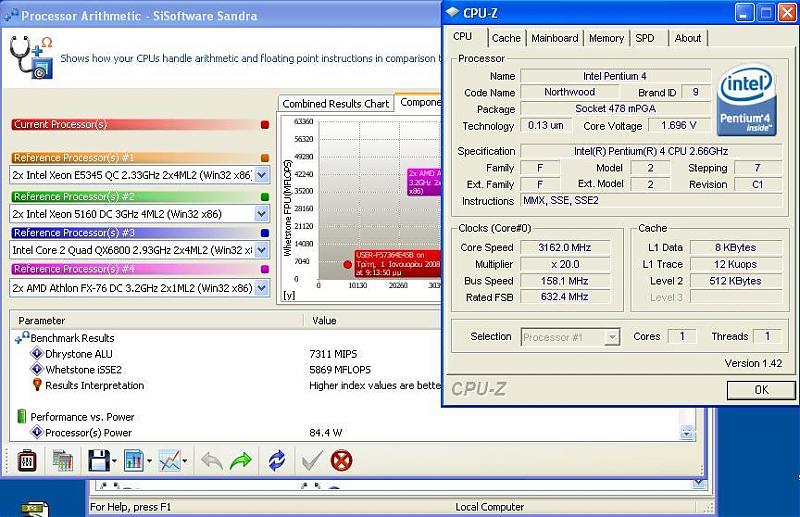Click the Parameter column header

click(x=157, y=321)
